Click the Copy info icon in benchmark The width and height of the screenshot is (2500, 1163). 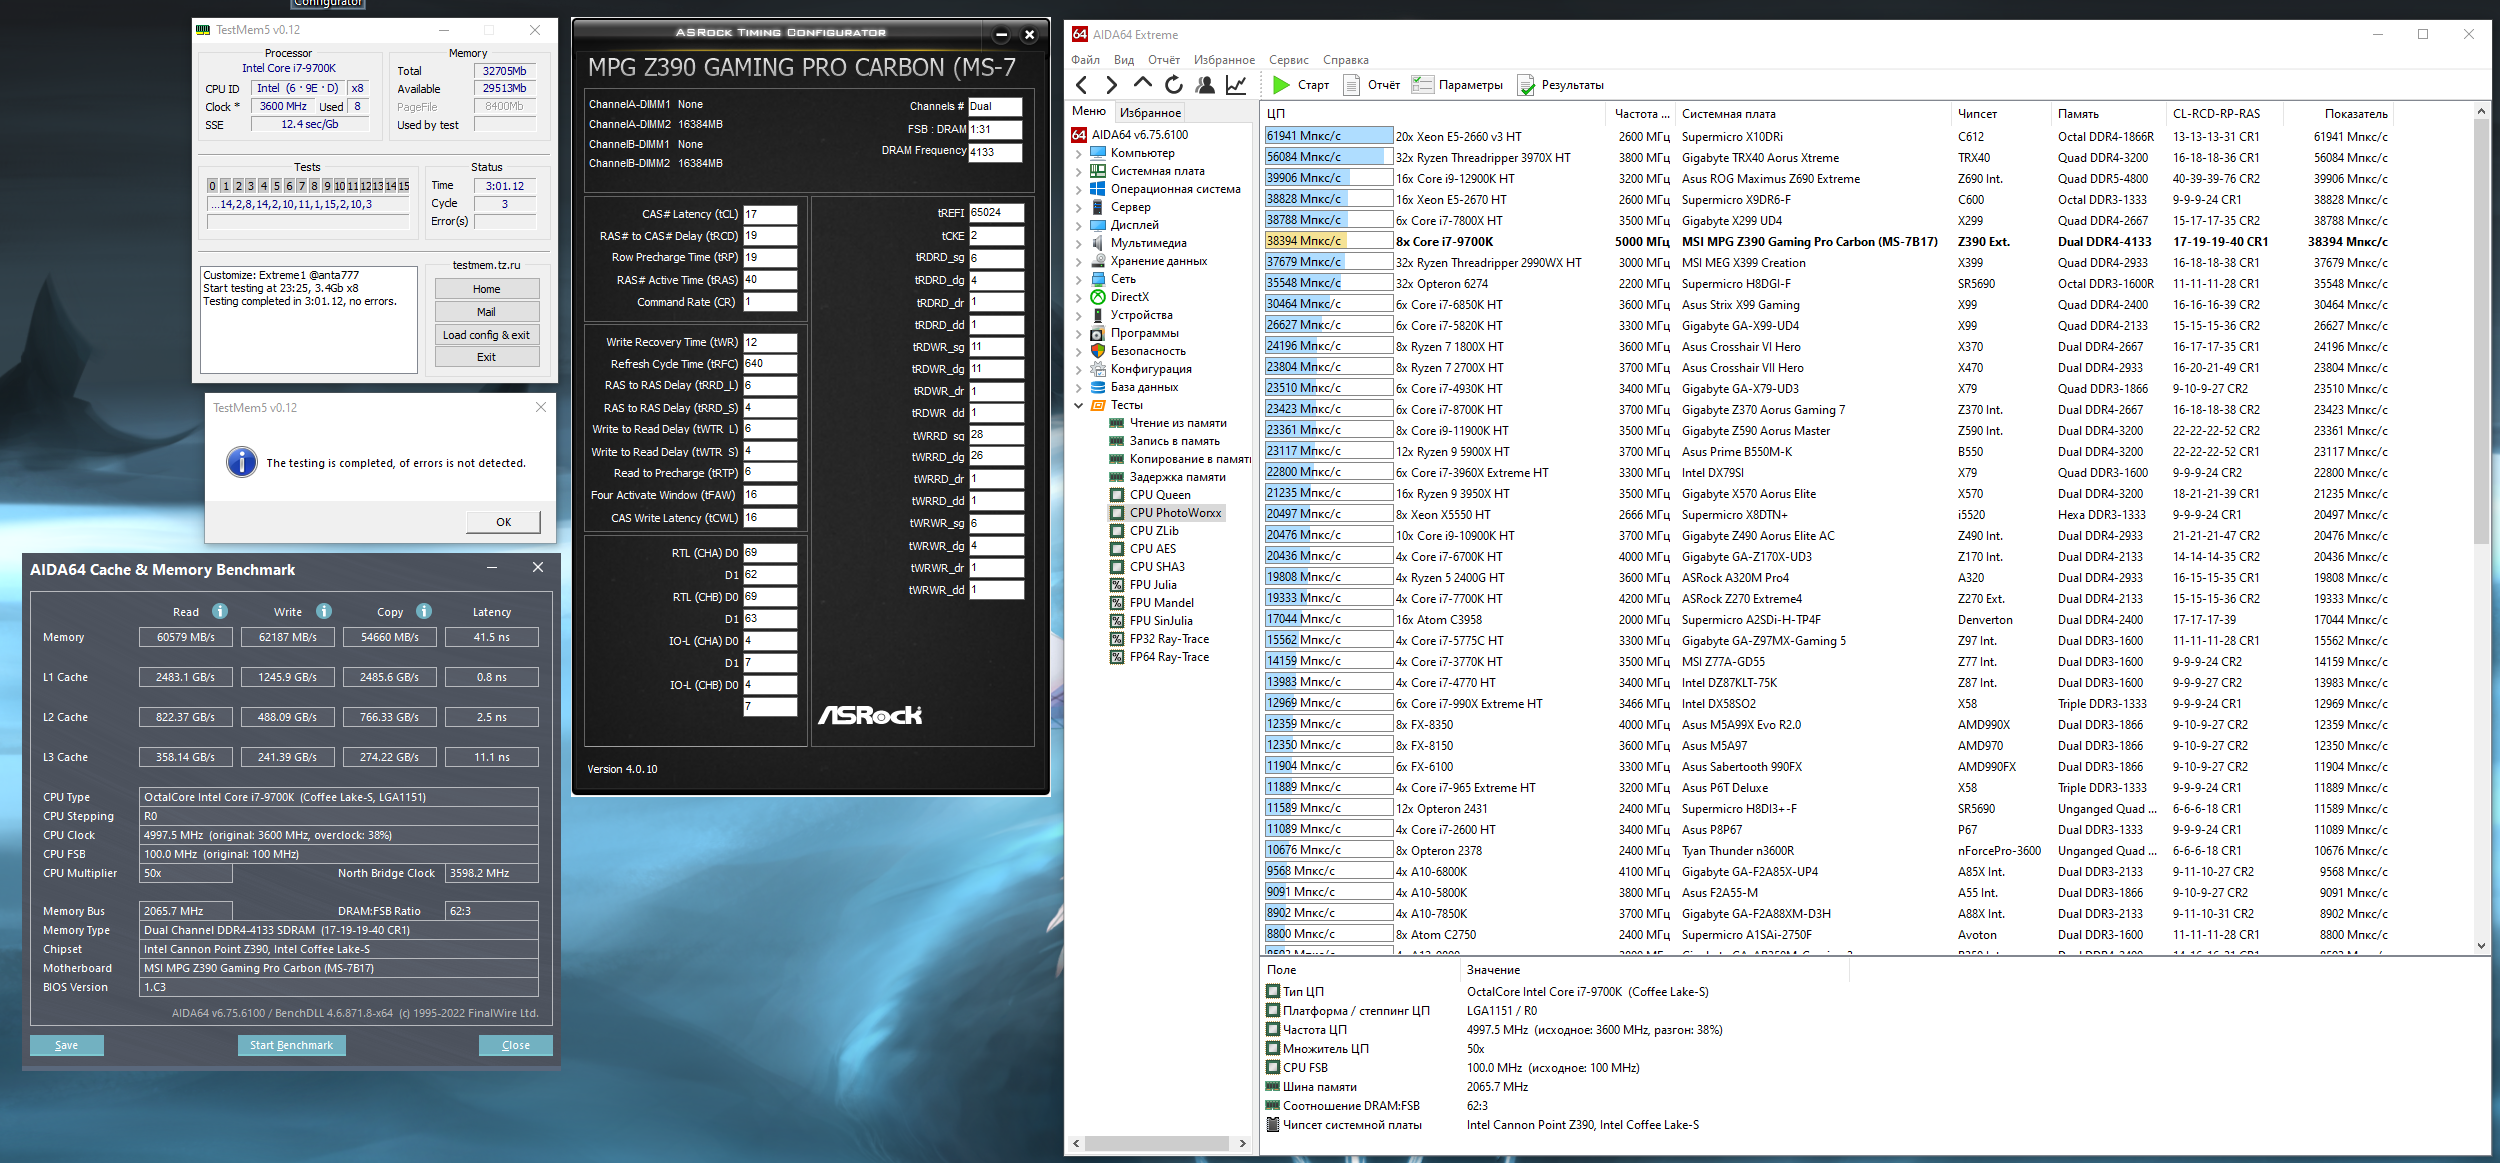[x=424, y=611]
